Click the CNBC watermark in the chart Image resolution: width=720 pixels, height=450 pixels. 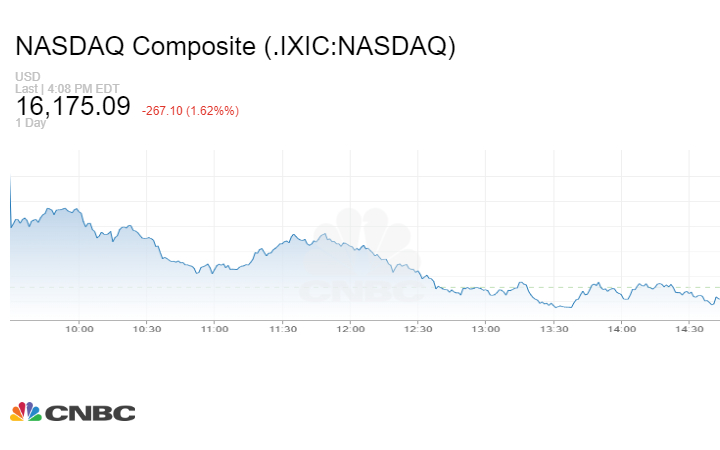(363, 255)
